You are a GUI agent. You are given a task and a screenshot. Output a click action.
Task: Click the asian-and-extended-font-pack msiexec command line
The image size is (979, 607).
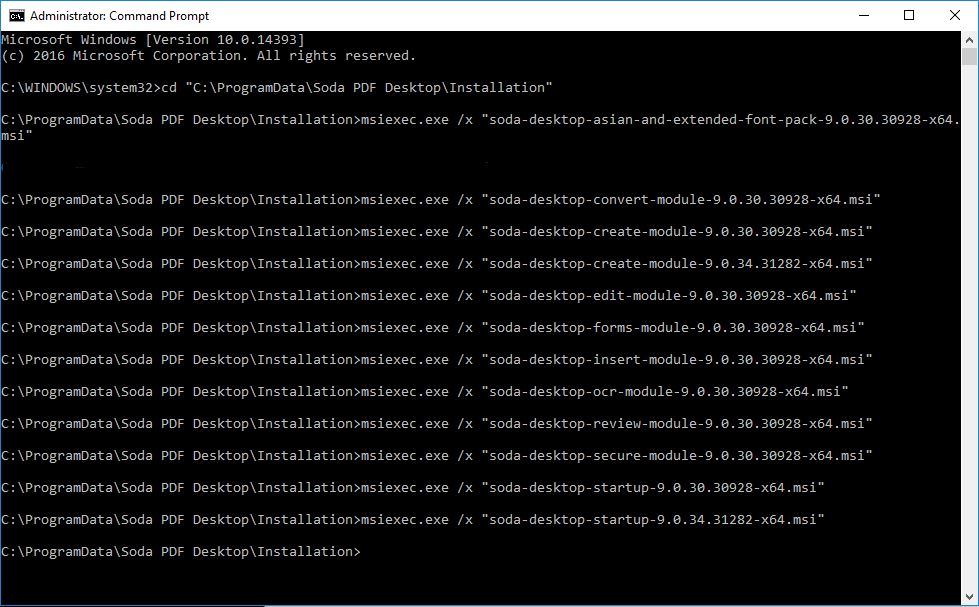(480, 127)
